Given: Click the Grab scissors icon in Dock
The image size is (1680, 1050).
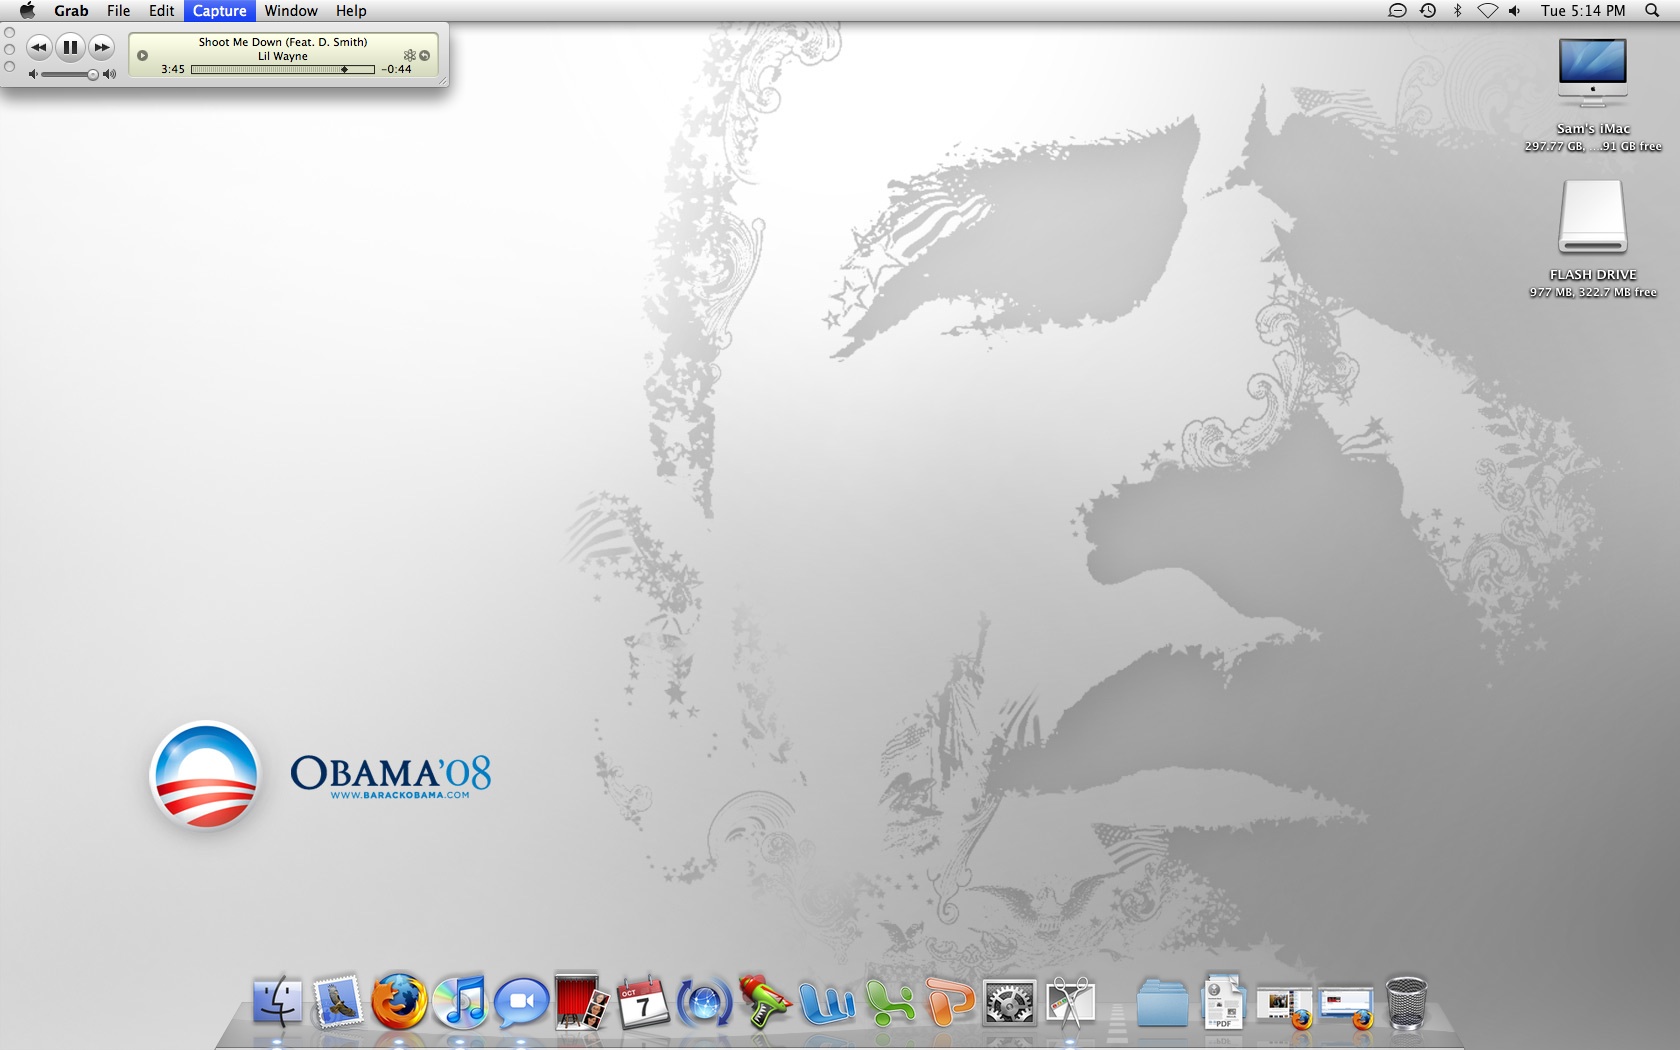Looking at the screenshot, I should (1071, 1001).
